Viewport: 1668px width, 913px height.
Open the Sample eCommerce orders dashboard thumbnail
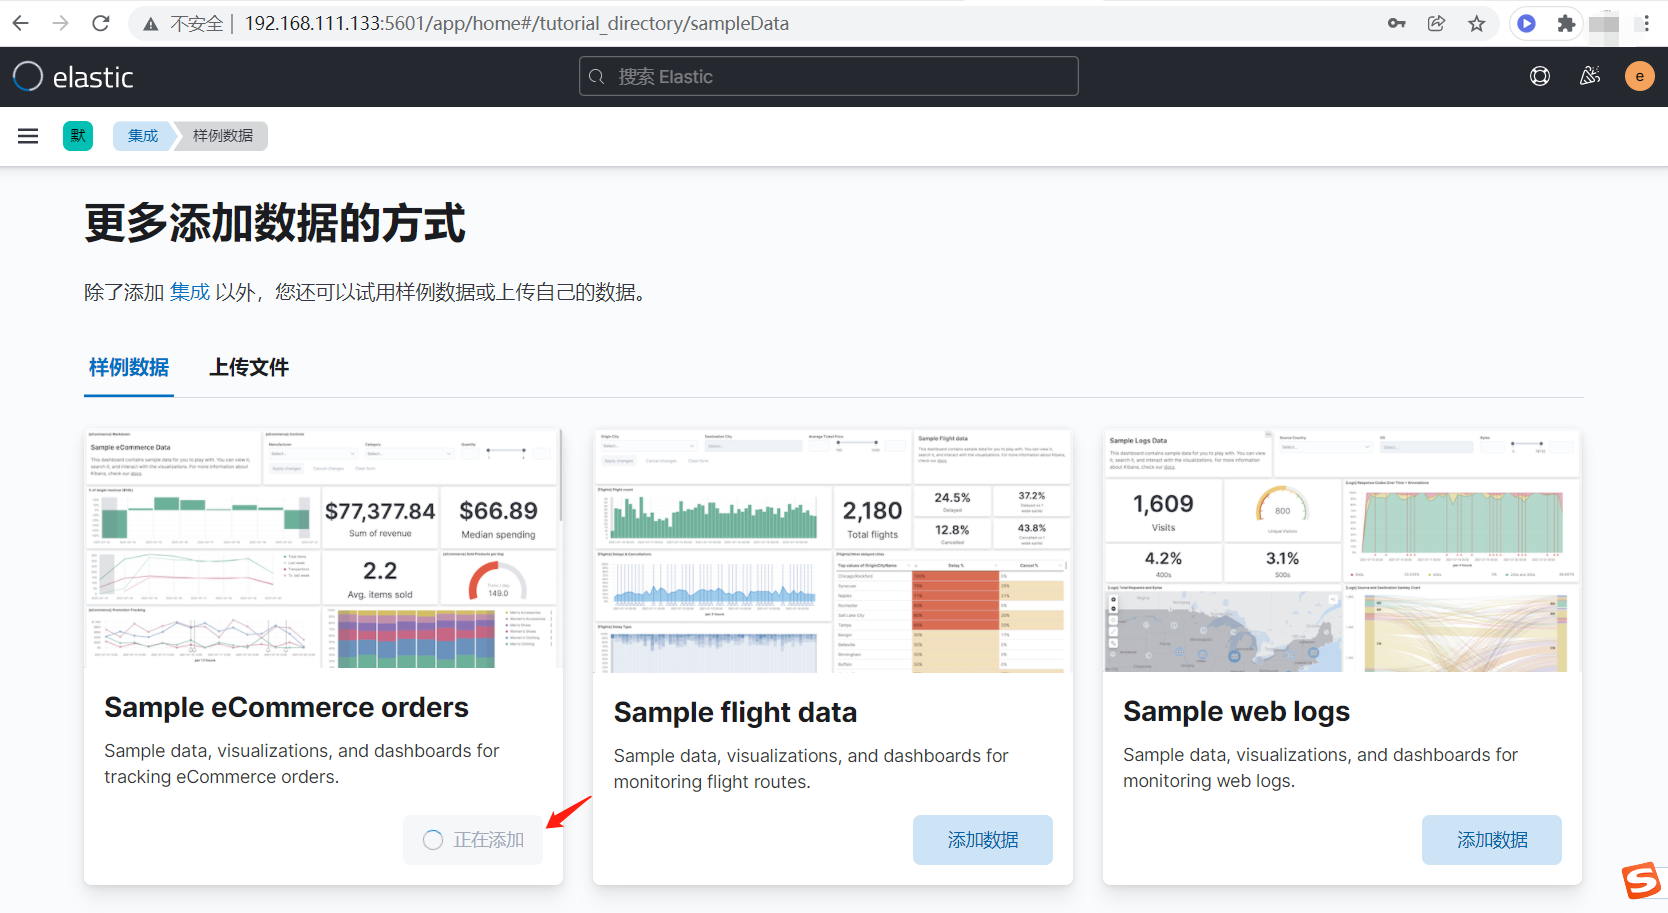(323, 549)
